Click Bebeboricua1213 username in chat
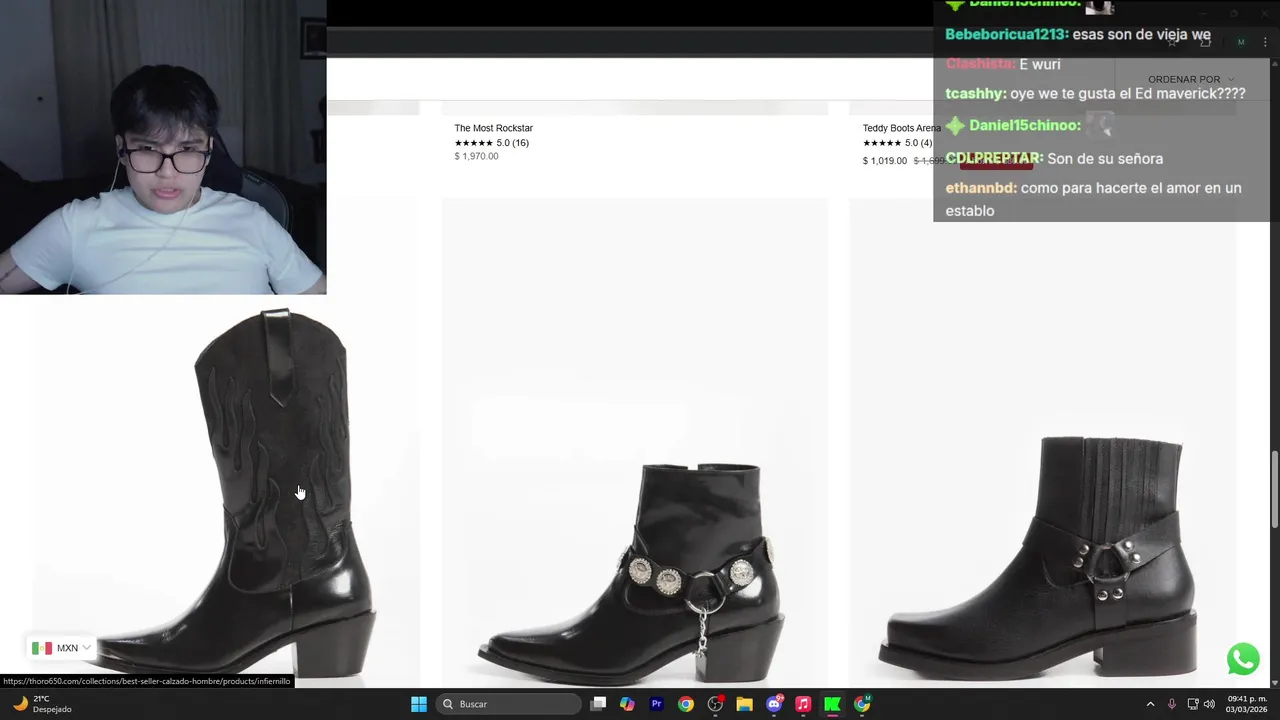The image size is (1280, 720). pyautogui.click(x=1006, y=34)
